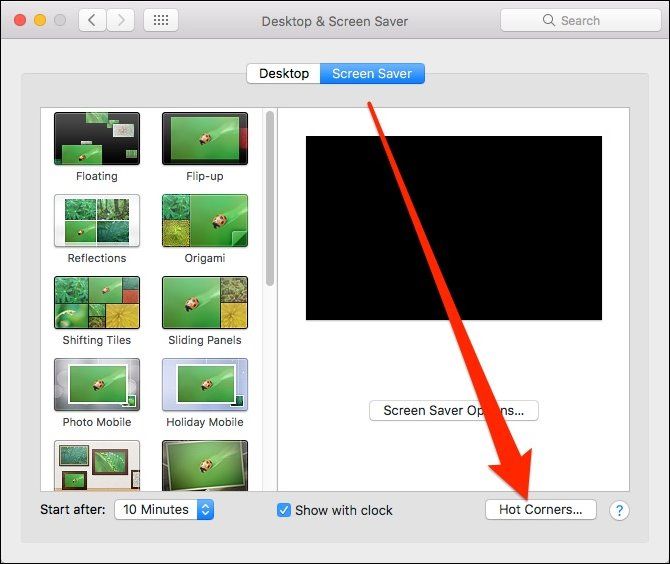Viewport: 670px width, 564px height.
Task: Close the window with red button
Action: 20,20
